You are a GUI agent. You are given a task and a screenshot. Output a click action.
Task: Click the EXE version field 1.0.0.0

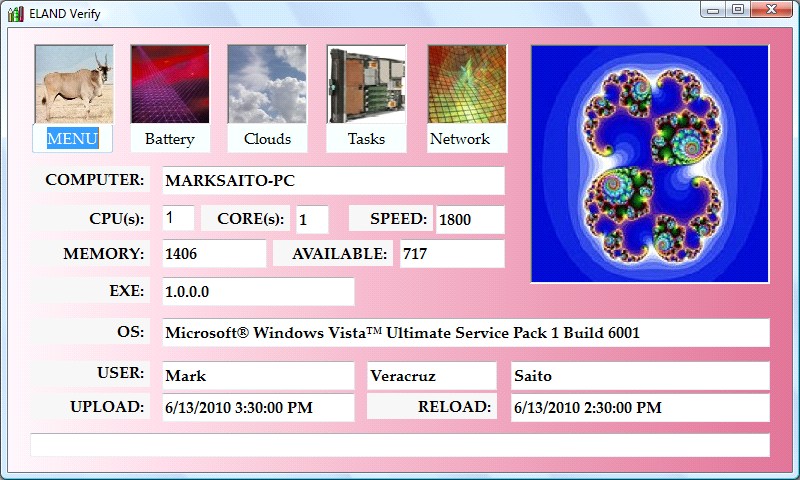[258, 292]
